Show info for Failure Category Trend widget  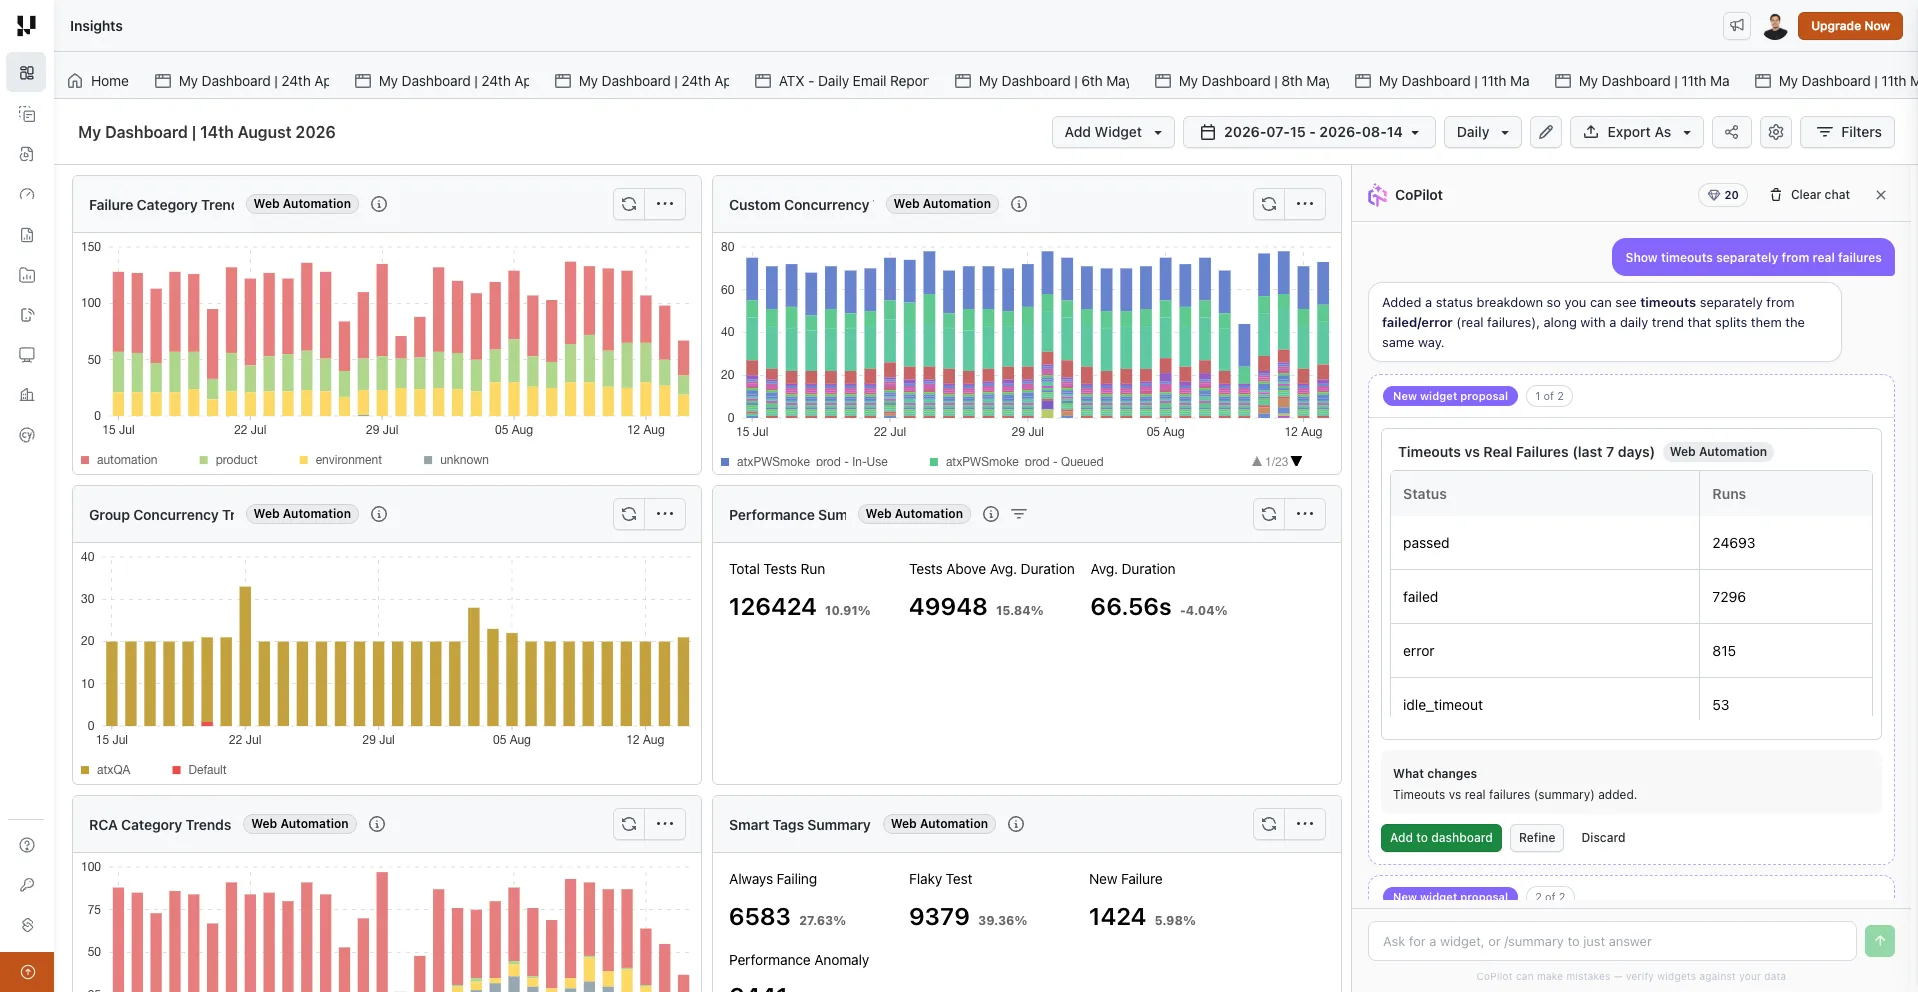[x=379, y=204]
